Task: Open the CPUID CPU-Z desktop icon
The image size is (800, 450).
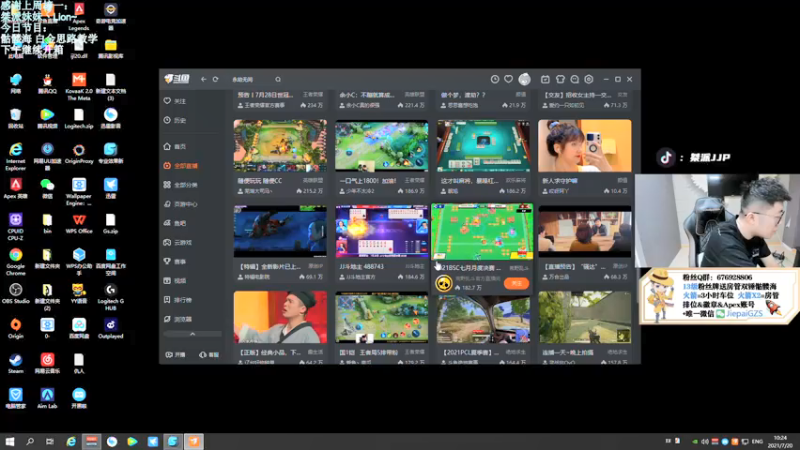Action: click(x=15, y=227)
